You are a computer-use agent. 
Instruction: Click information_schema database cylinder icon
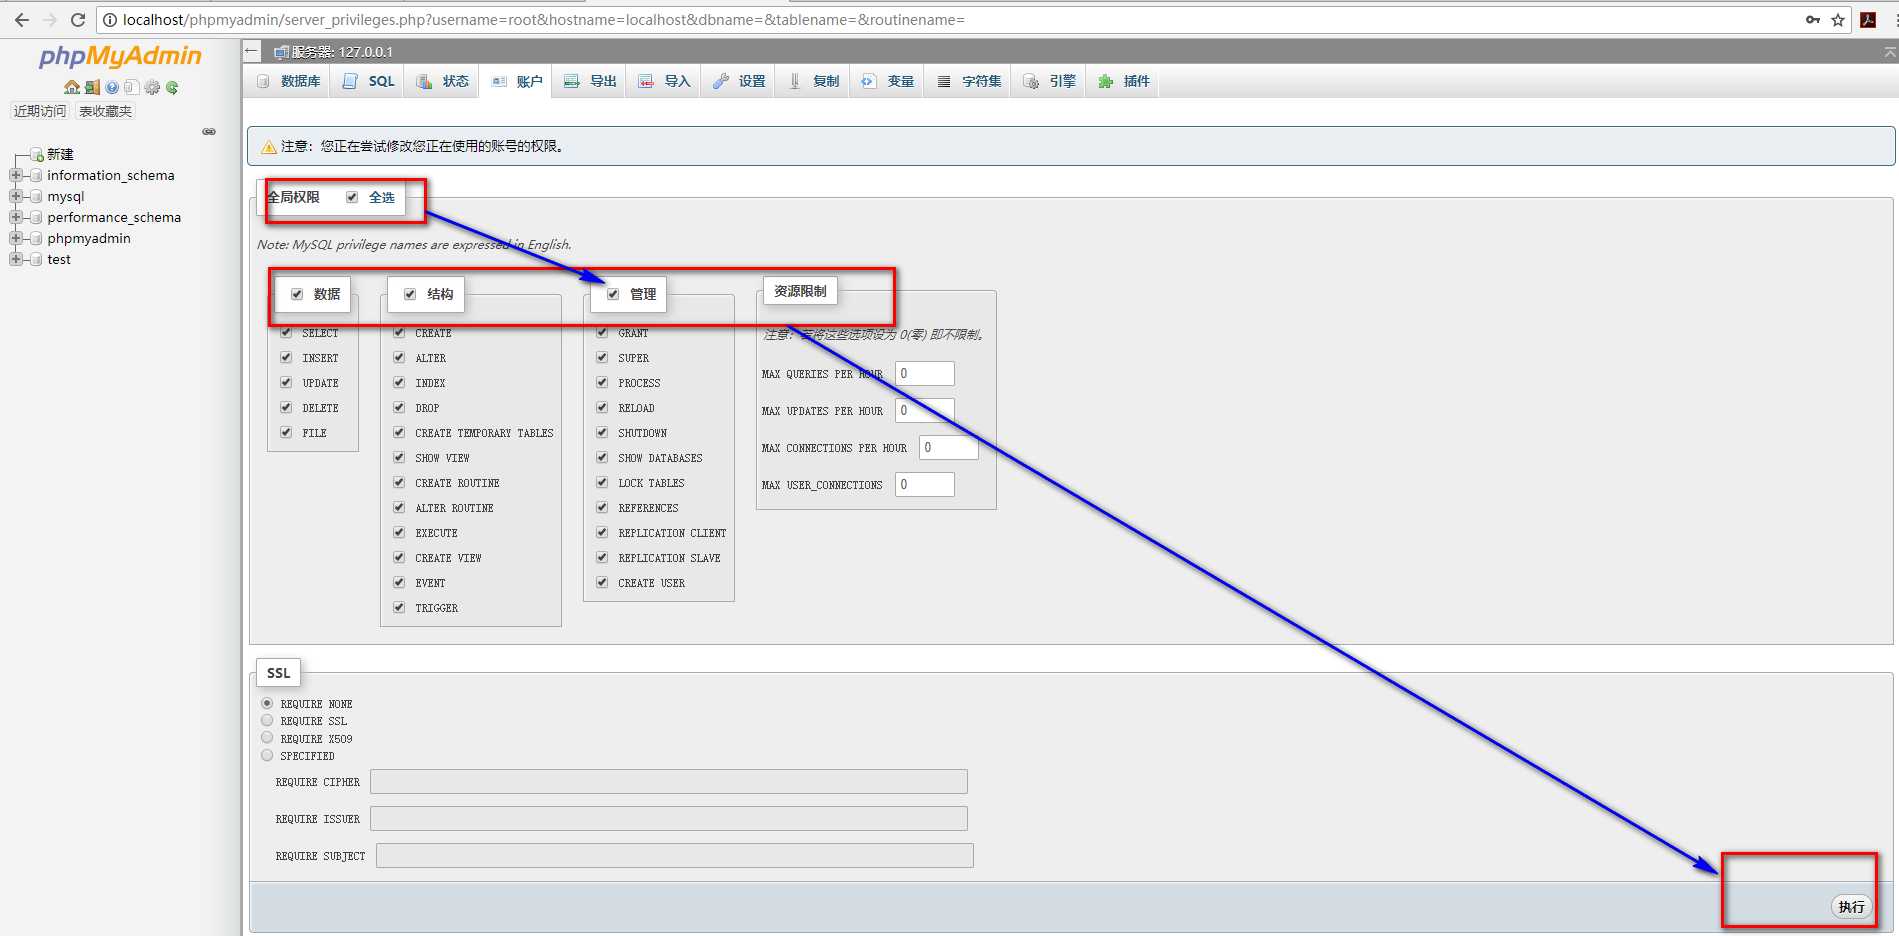[x=36, y=175]
